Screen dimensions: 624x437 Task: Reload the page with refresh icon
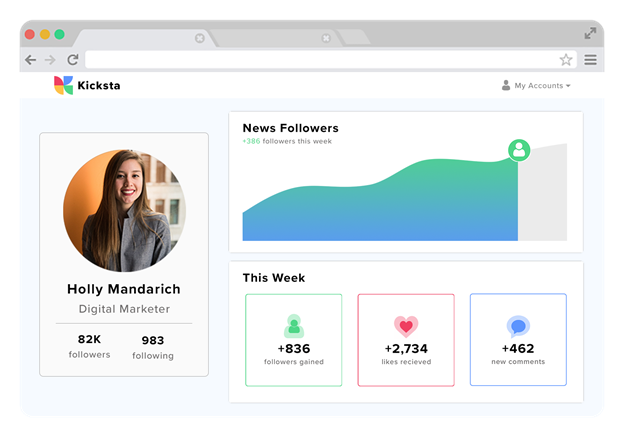click(73, 60)
